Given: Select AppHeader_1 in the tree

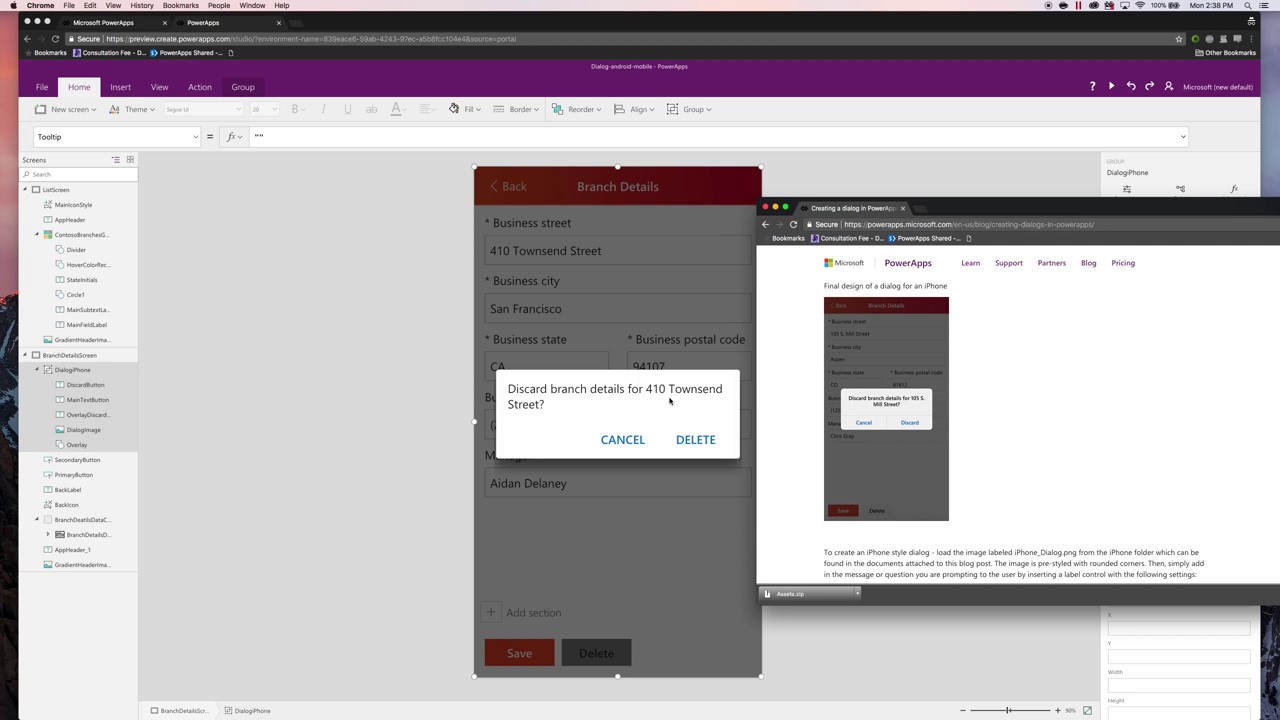Looking at the screenshot, I should [72, 550].
